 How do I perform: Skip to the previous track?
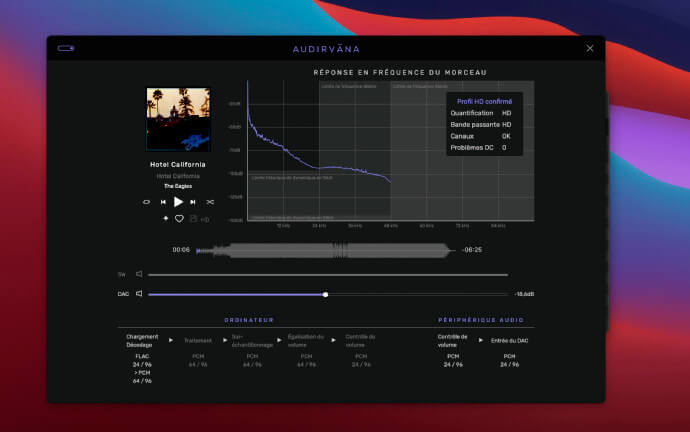pyautogui.click(x=163, y=202)
